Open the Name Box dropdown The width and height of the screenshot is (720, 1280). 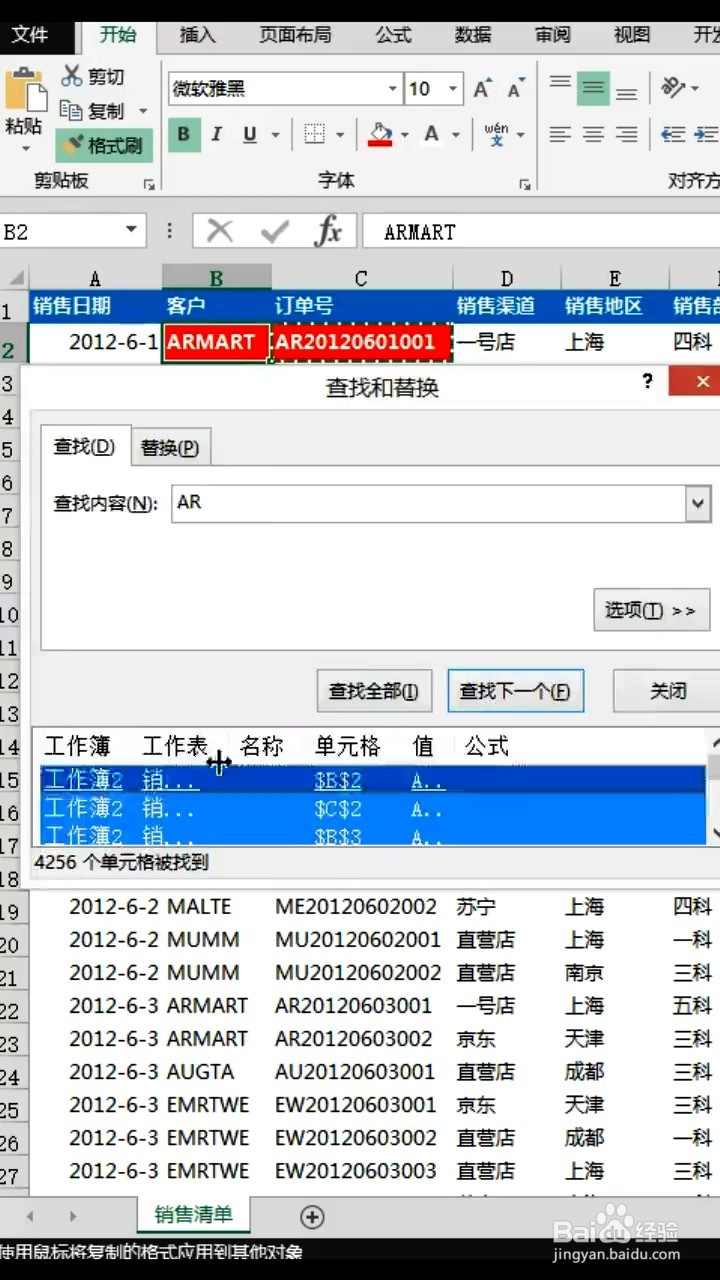coord(131,231)
